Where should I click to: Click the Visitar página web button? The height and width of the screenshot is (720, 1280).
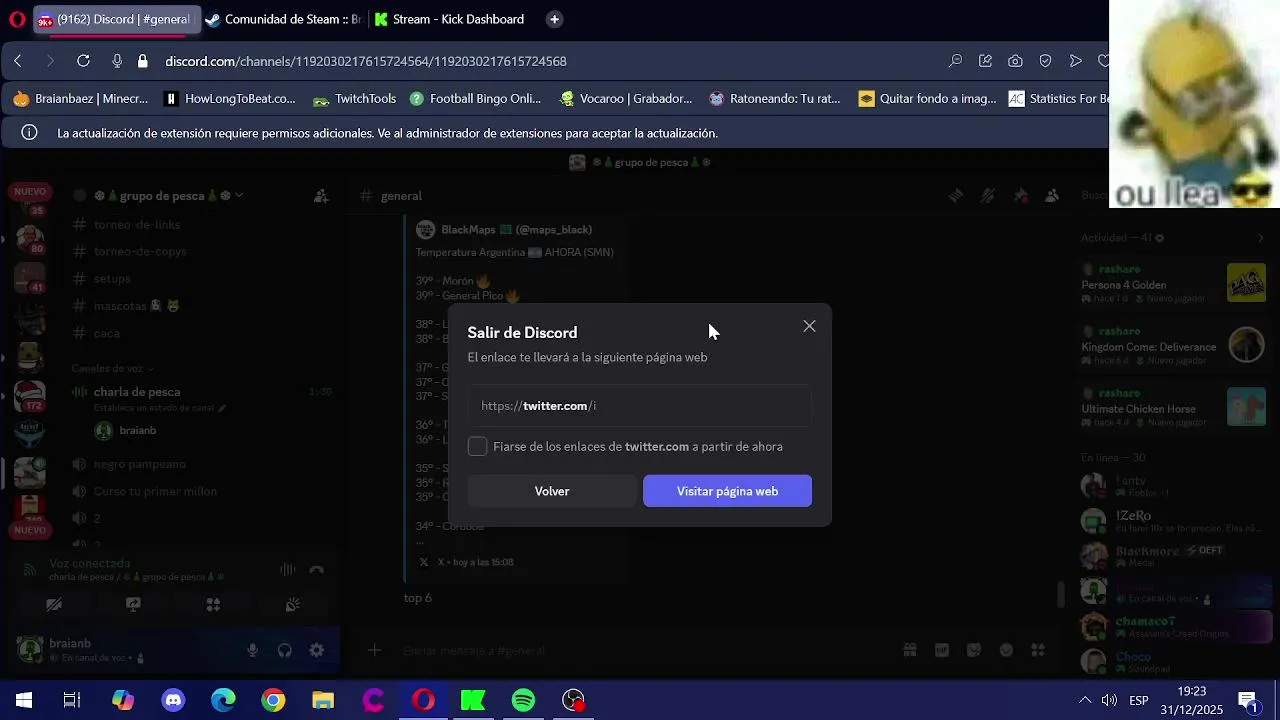727,491
